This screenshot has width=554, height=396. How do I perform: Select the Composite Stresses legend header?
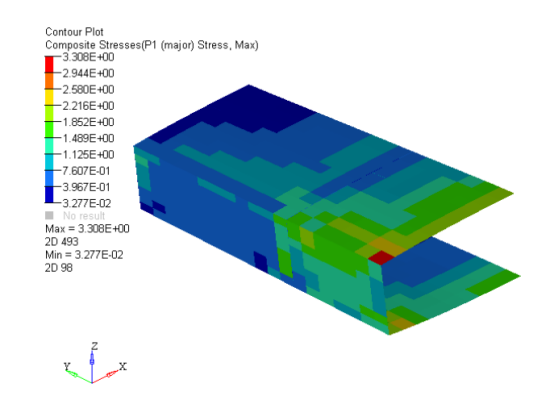pos(152,45)
